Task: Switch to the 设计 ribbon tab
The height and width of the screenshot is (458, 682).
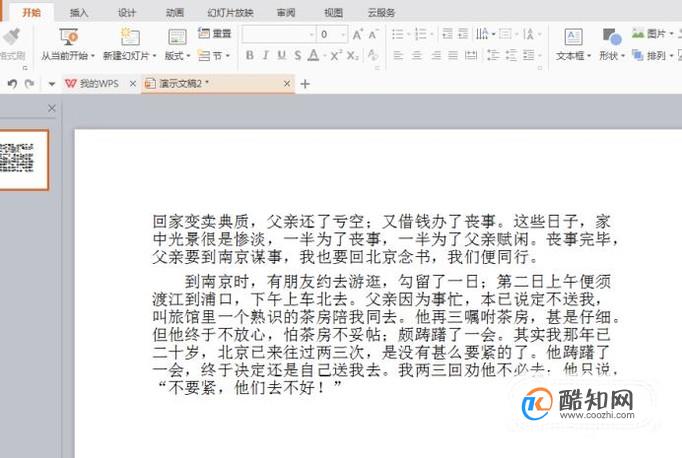Action: (x=127, y=13)
